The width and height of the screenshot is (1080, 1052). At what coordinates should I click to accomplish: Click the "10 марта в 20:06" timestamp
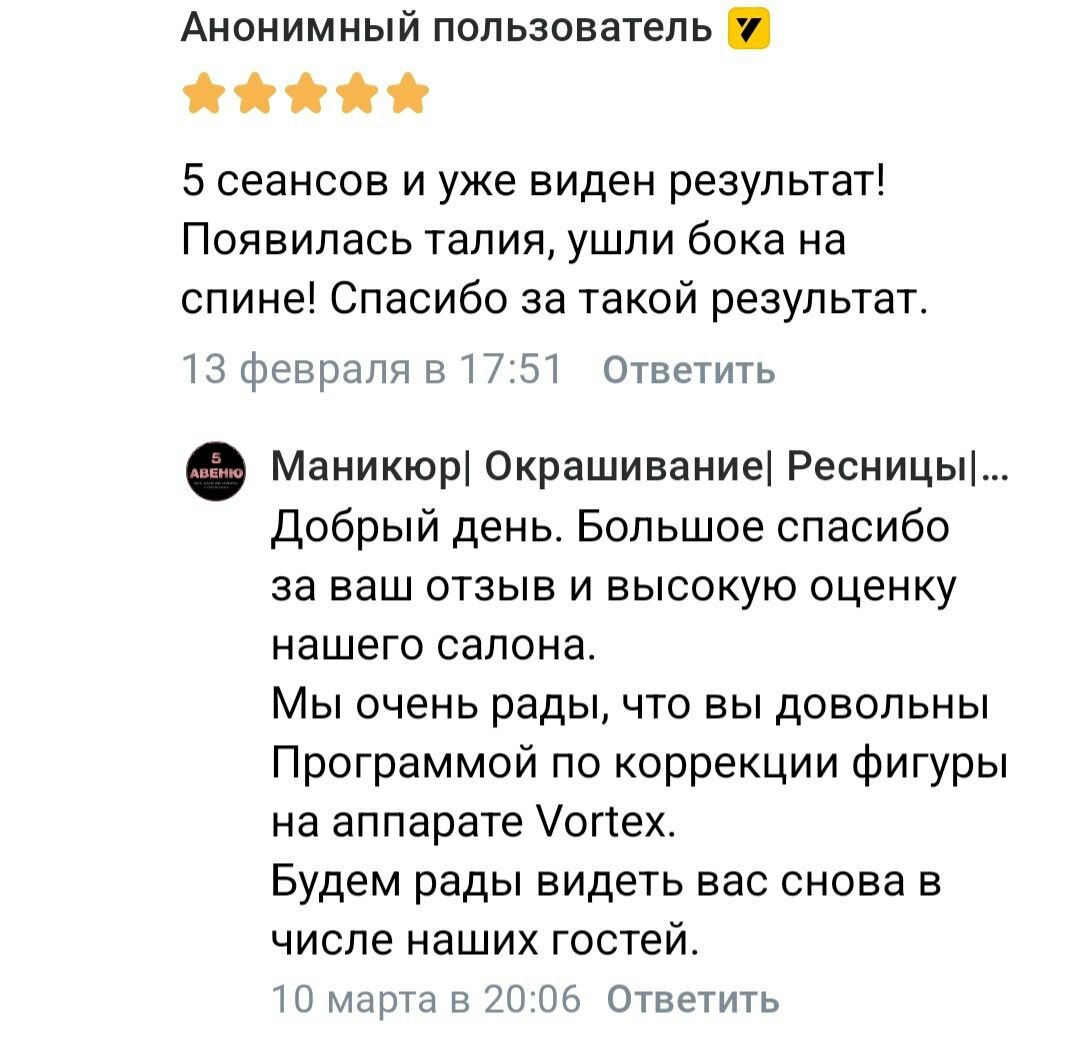(x=426, y=998)
